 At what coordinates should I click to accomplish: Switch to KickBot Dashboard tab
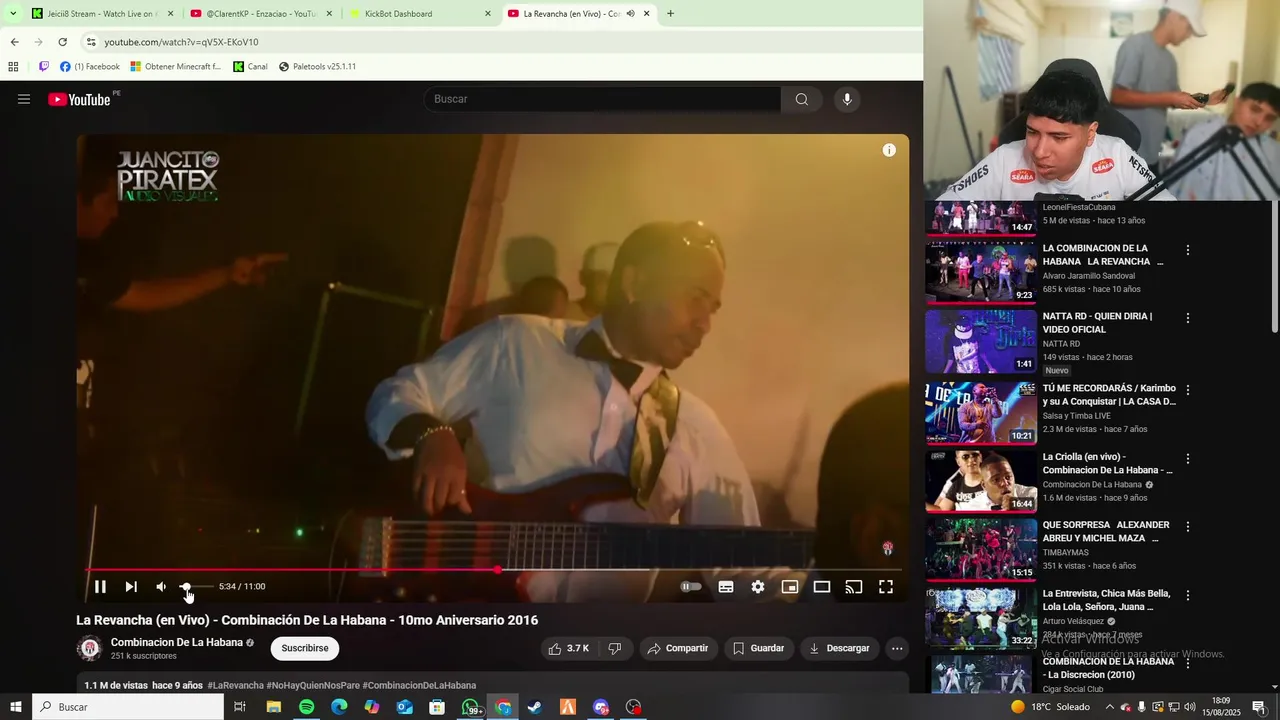[x=420, y=14]
